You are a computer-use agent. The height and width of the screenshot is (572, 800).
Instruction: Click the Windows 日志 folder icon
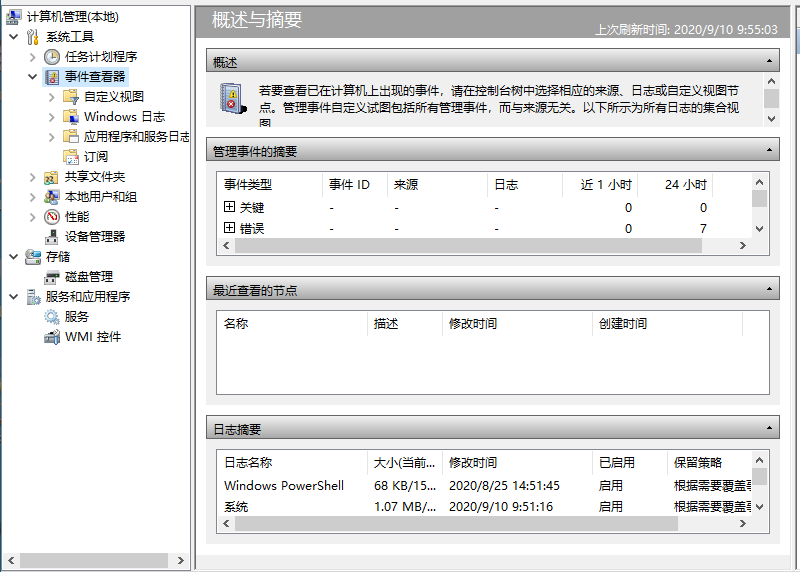pos(71,117)
